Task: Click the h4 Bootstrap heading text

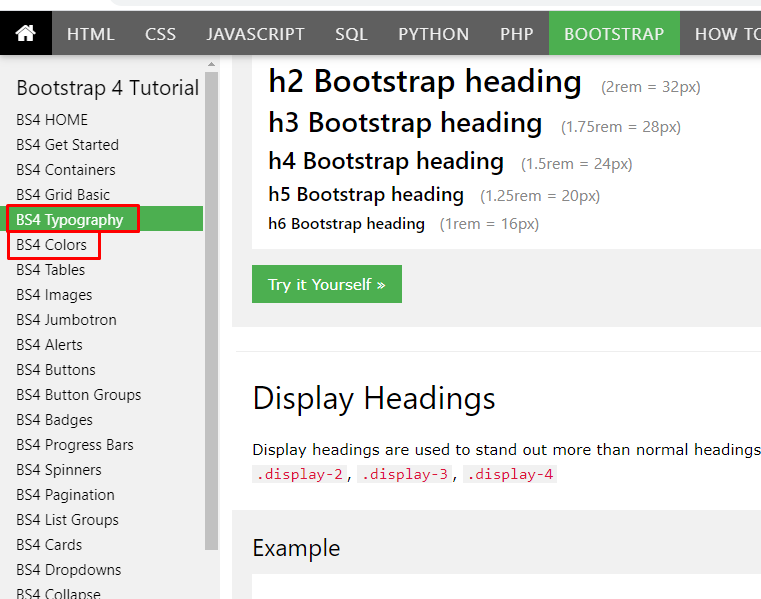Action: 386,161
